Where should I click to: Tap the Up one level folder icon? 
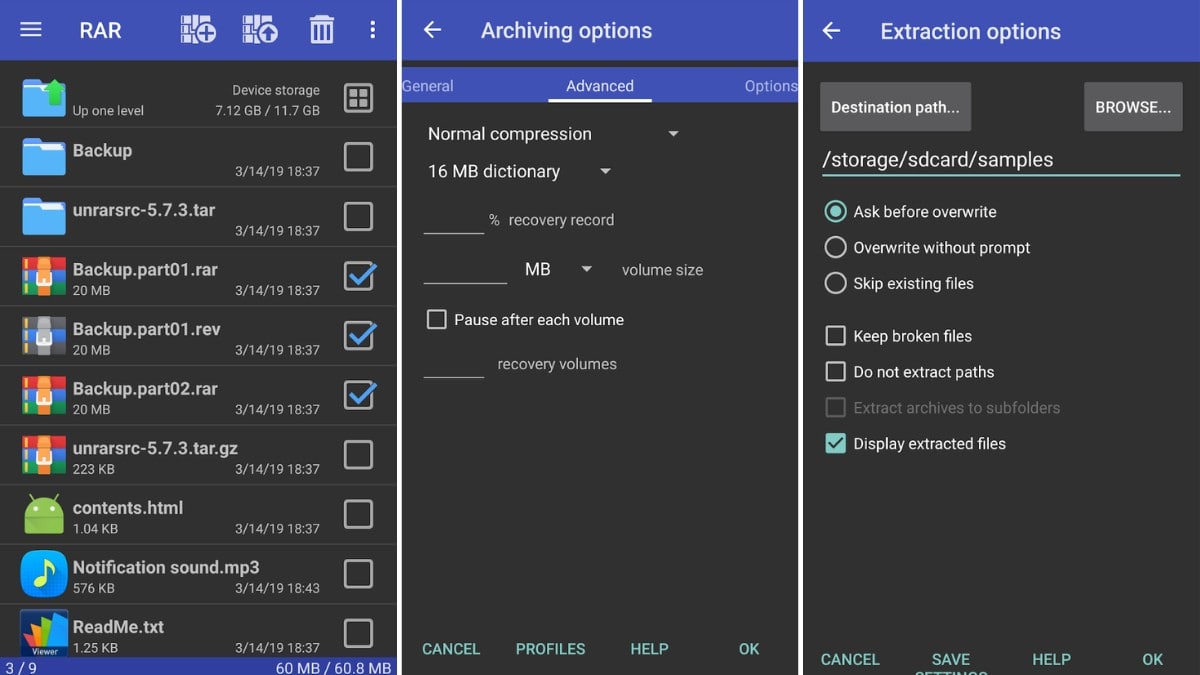click(44, 97)
